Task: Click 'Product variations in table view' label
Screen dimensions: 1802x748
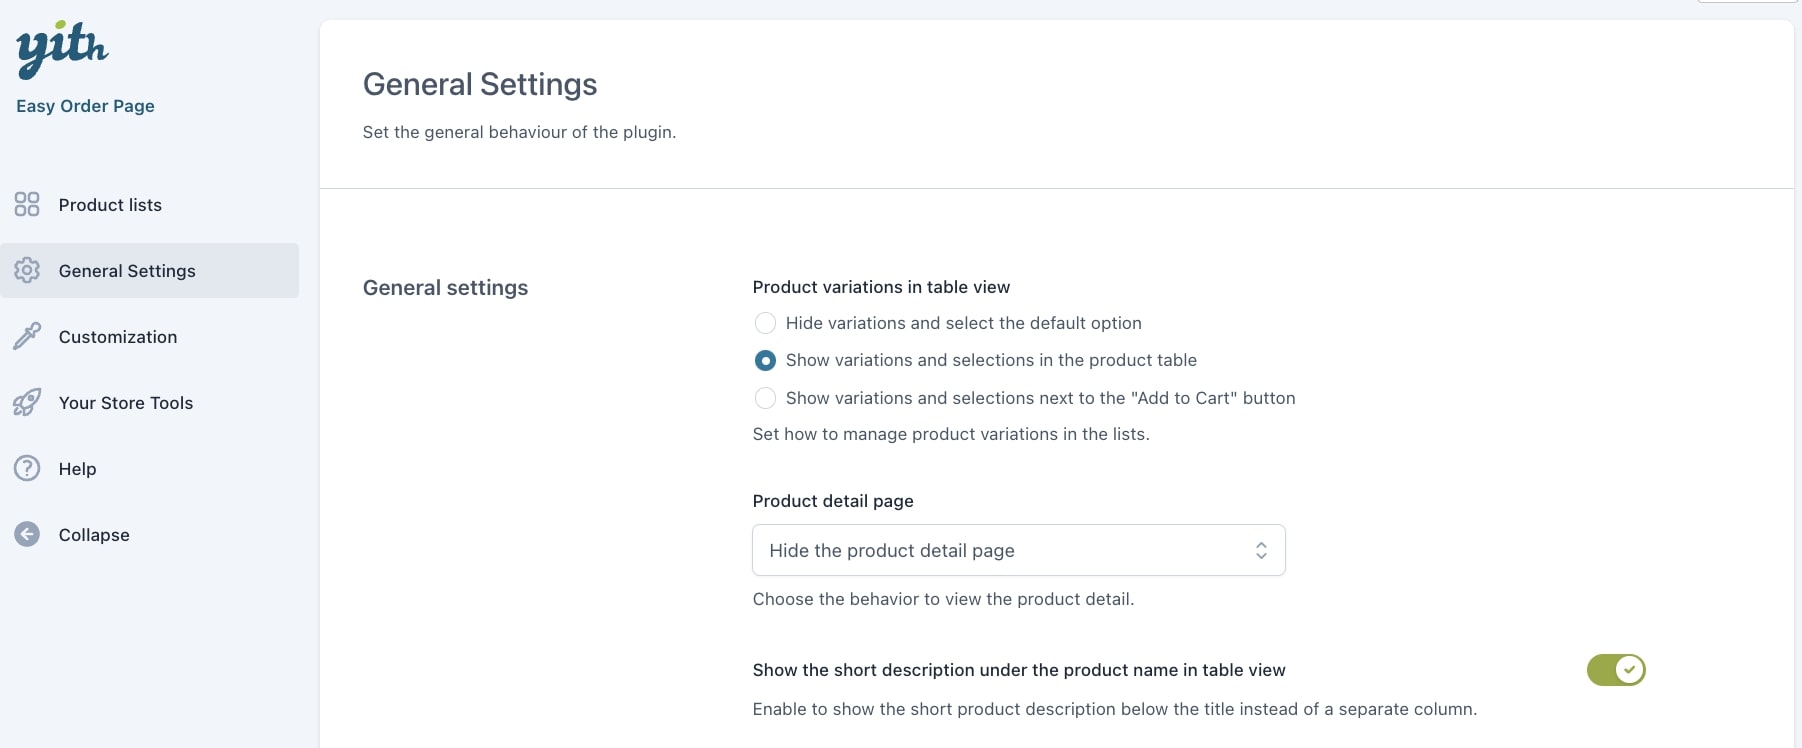Action: 881,287
